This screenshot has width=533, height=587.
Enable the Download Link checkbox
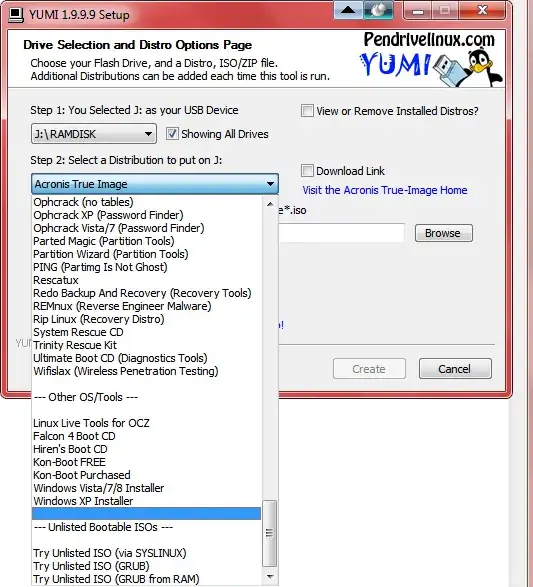(x=307, y=171)
